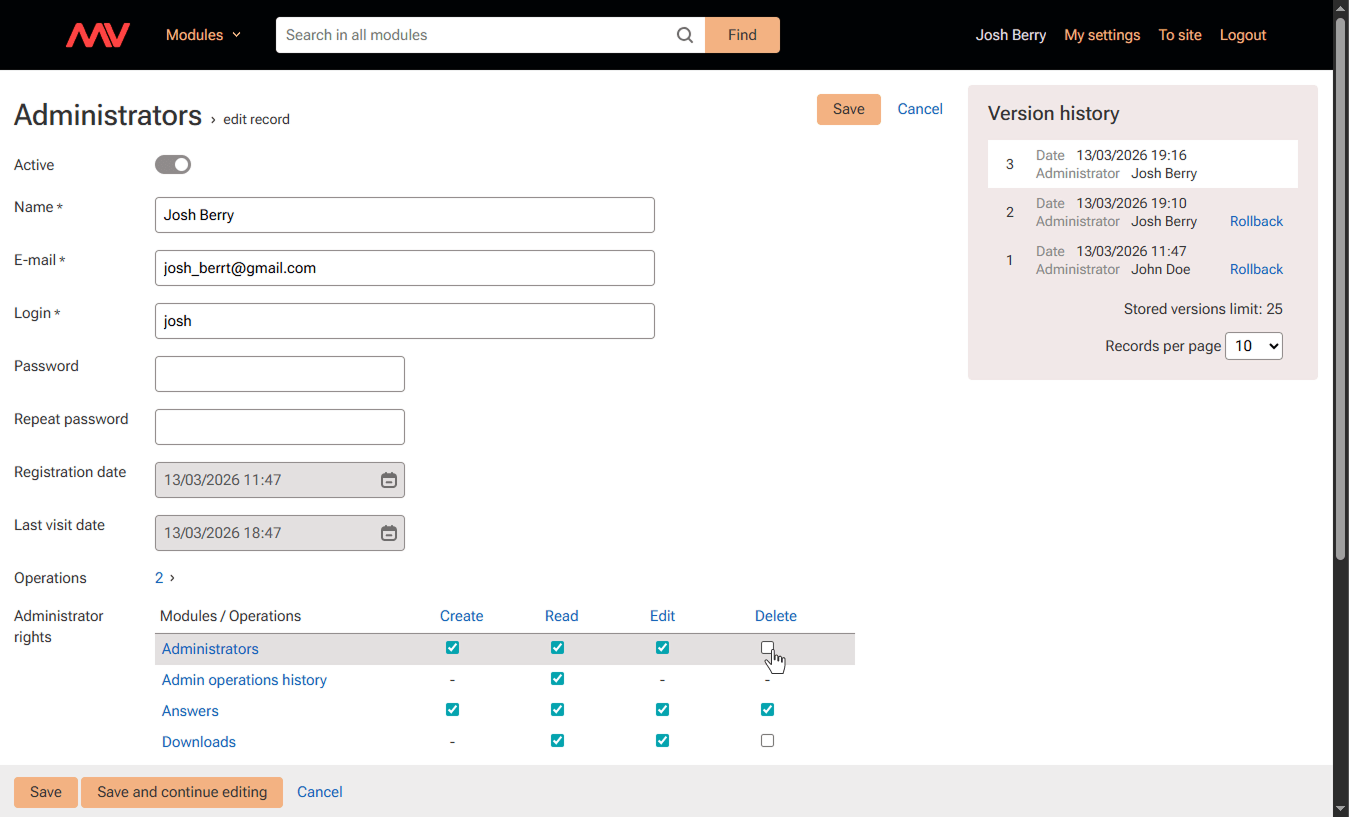Click the Find button
Screen dimensions: 1349x817
click(742, 35)
